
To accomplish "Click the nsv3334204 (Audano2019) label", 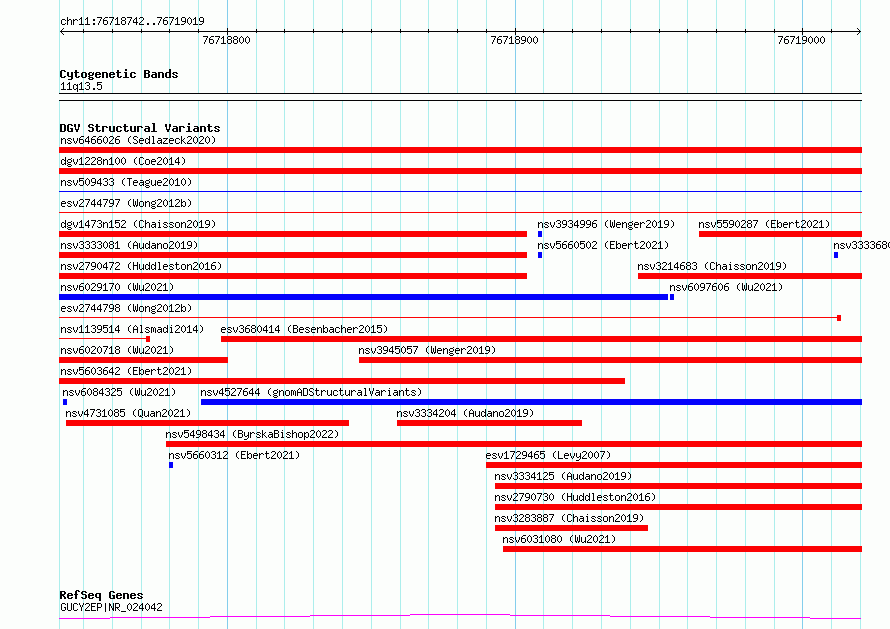I will coord(465,413).
